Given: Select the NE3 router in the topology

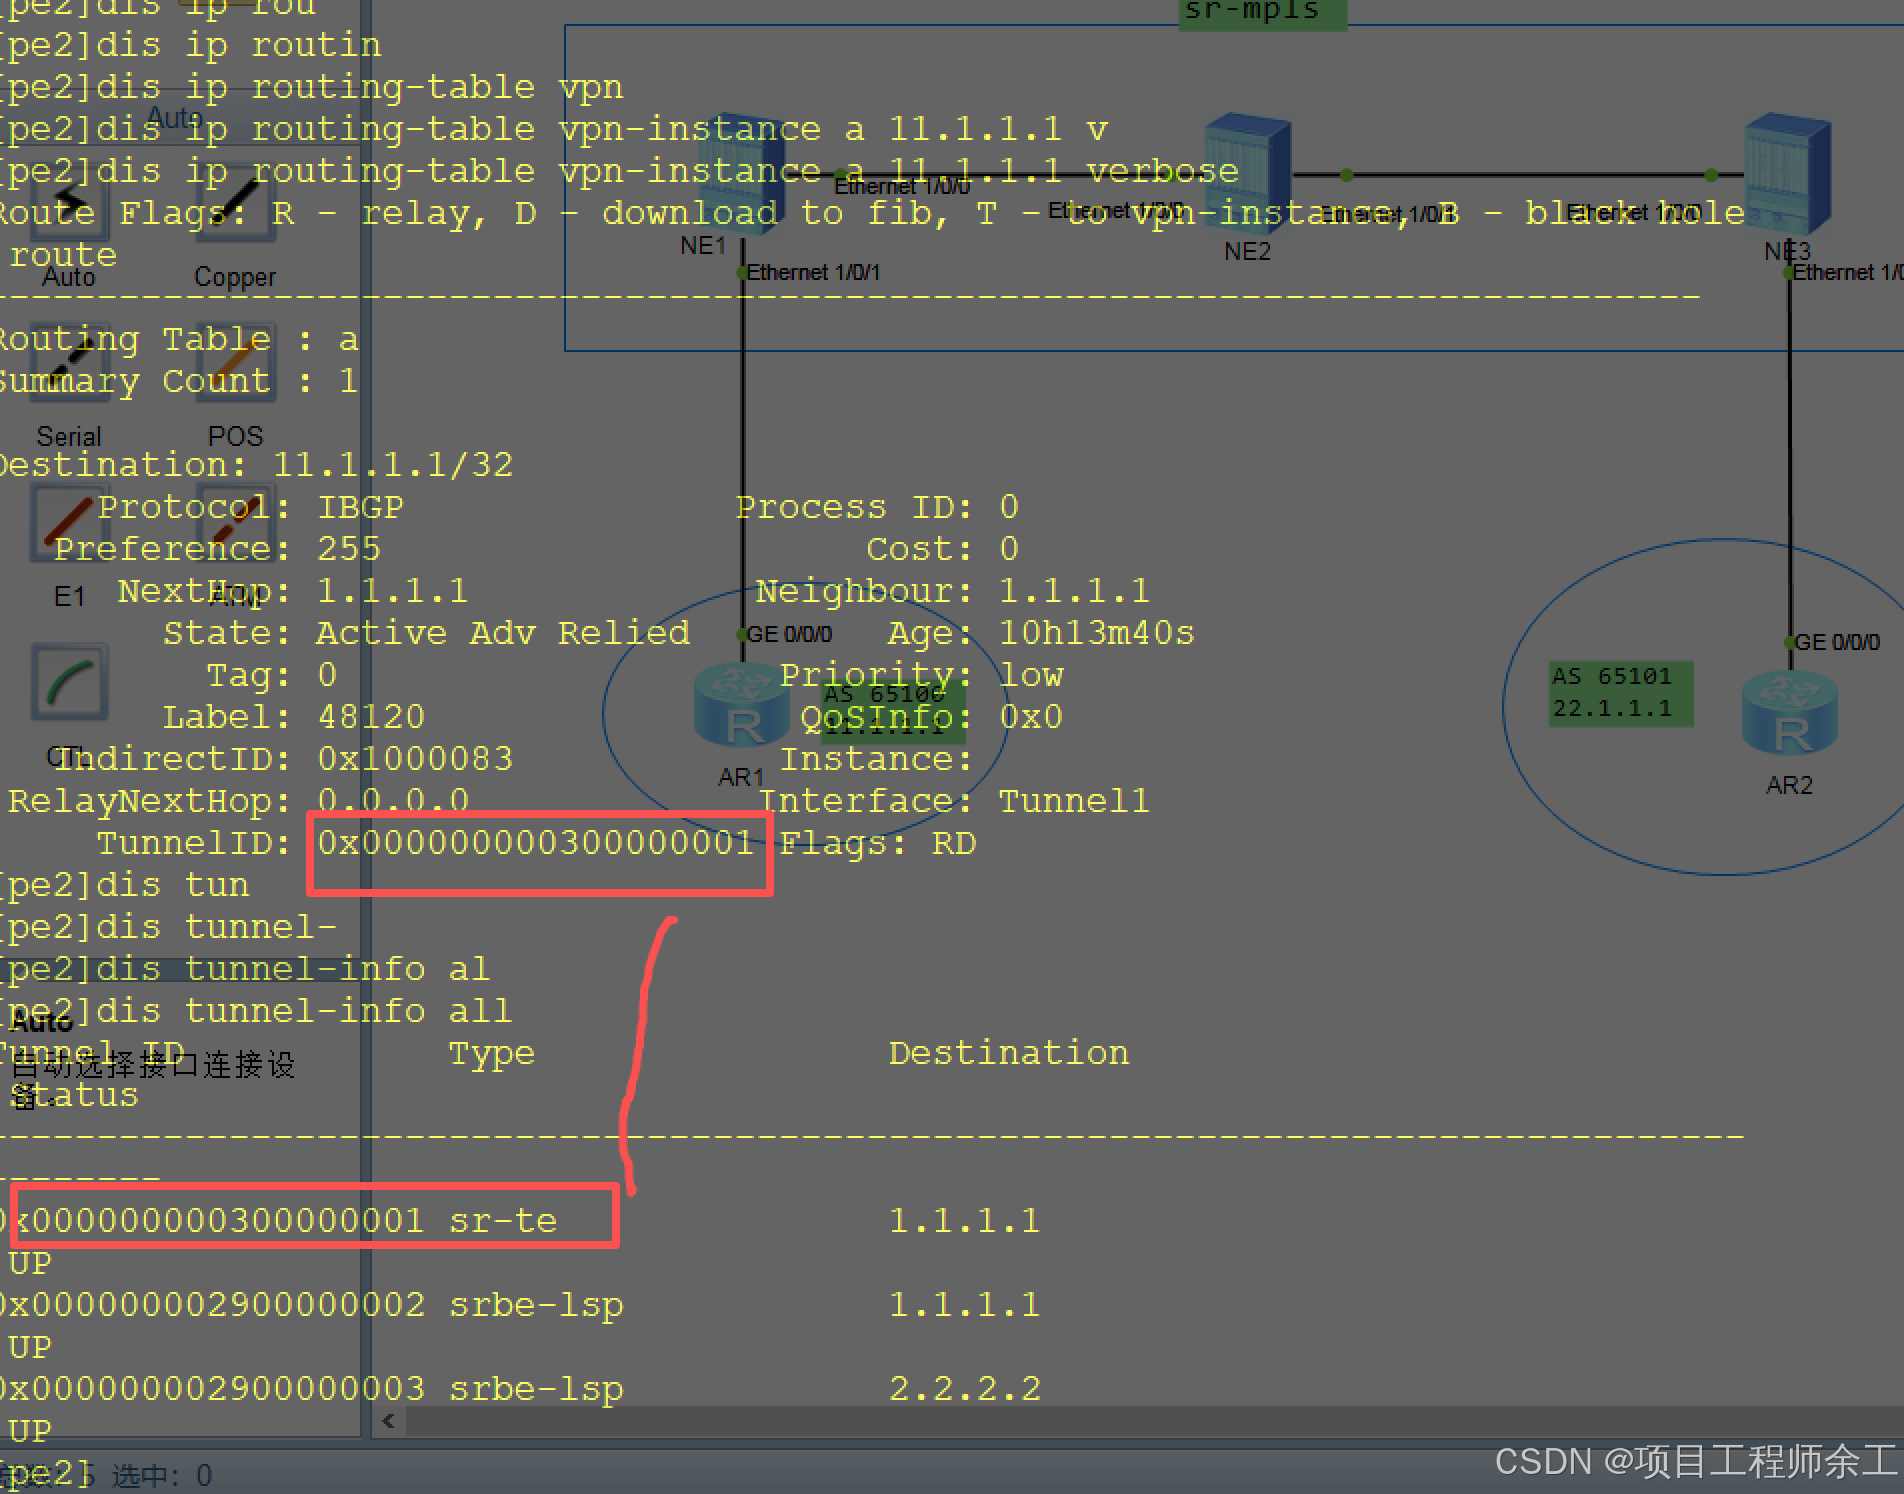Looking at the screenshot, I should click(x=1788, y=174).
